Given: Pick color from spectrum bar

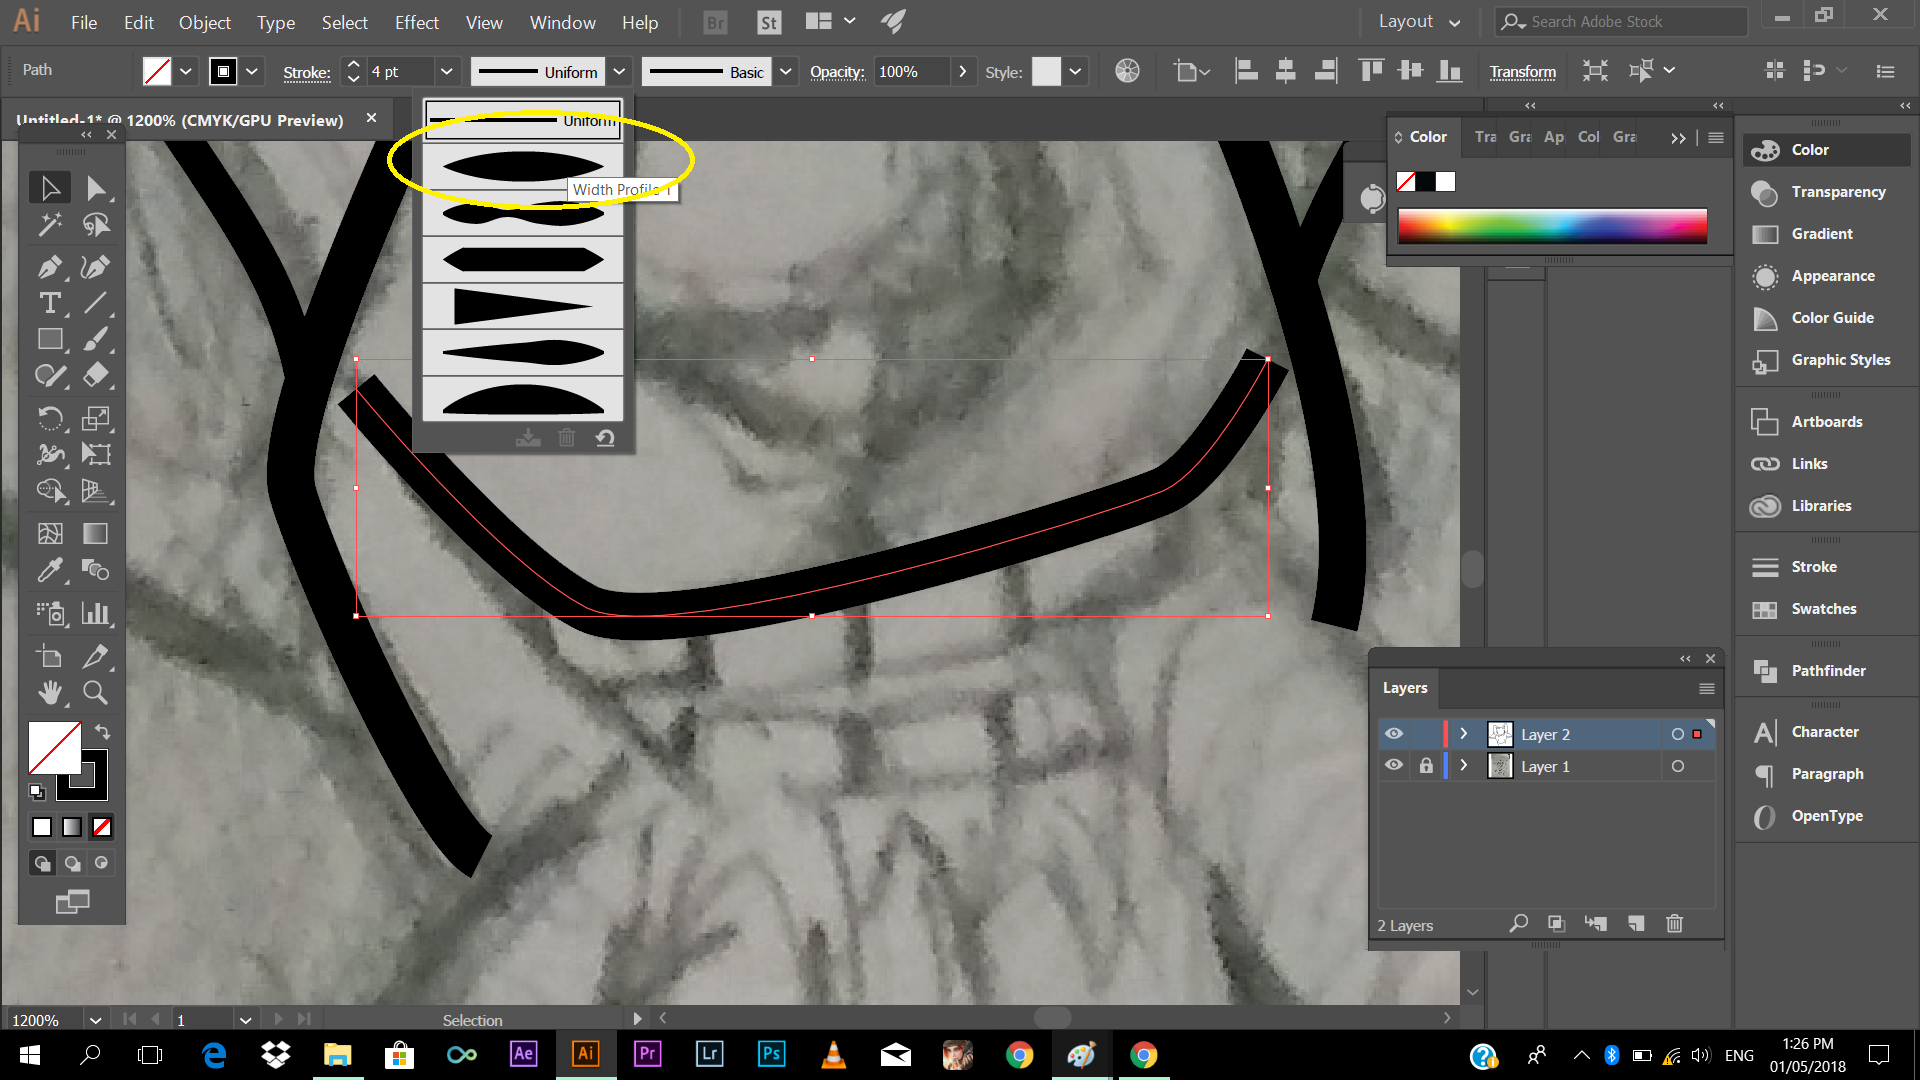Looking at the screenshot, I should point(1551,226).
